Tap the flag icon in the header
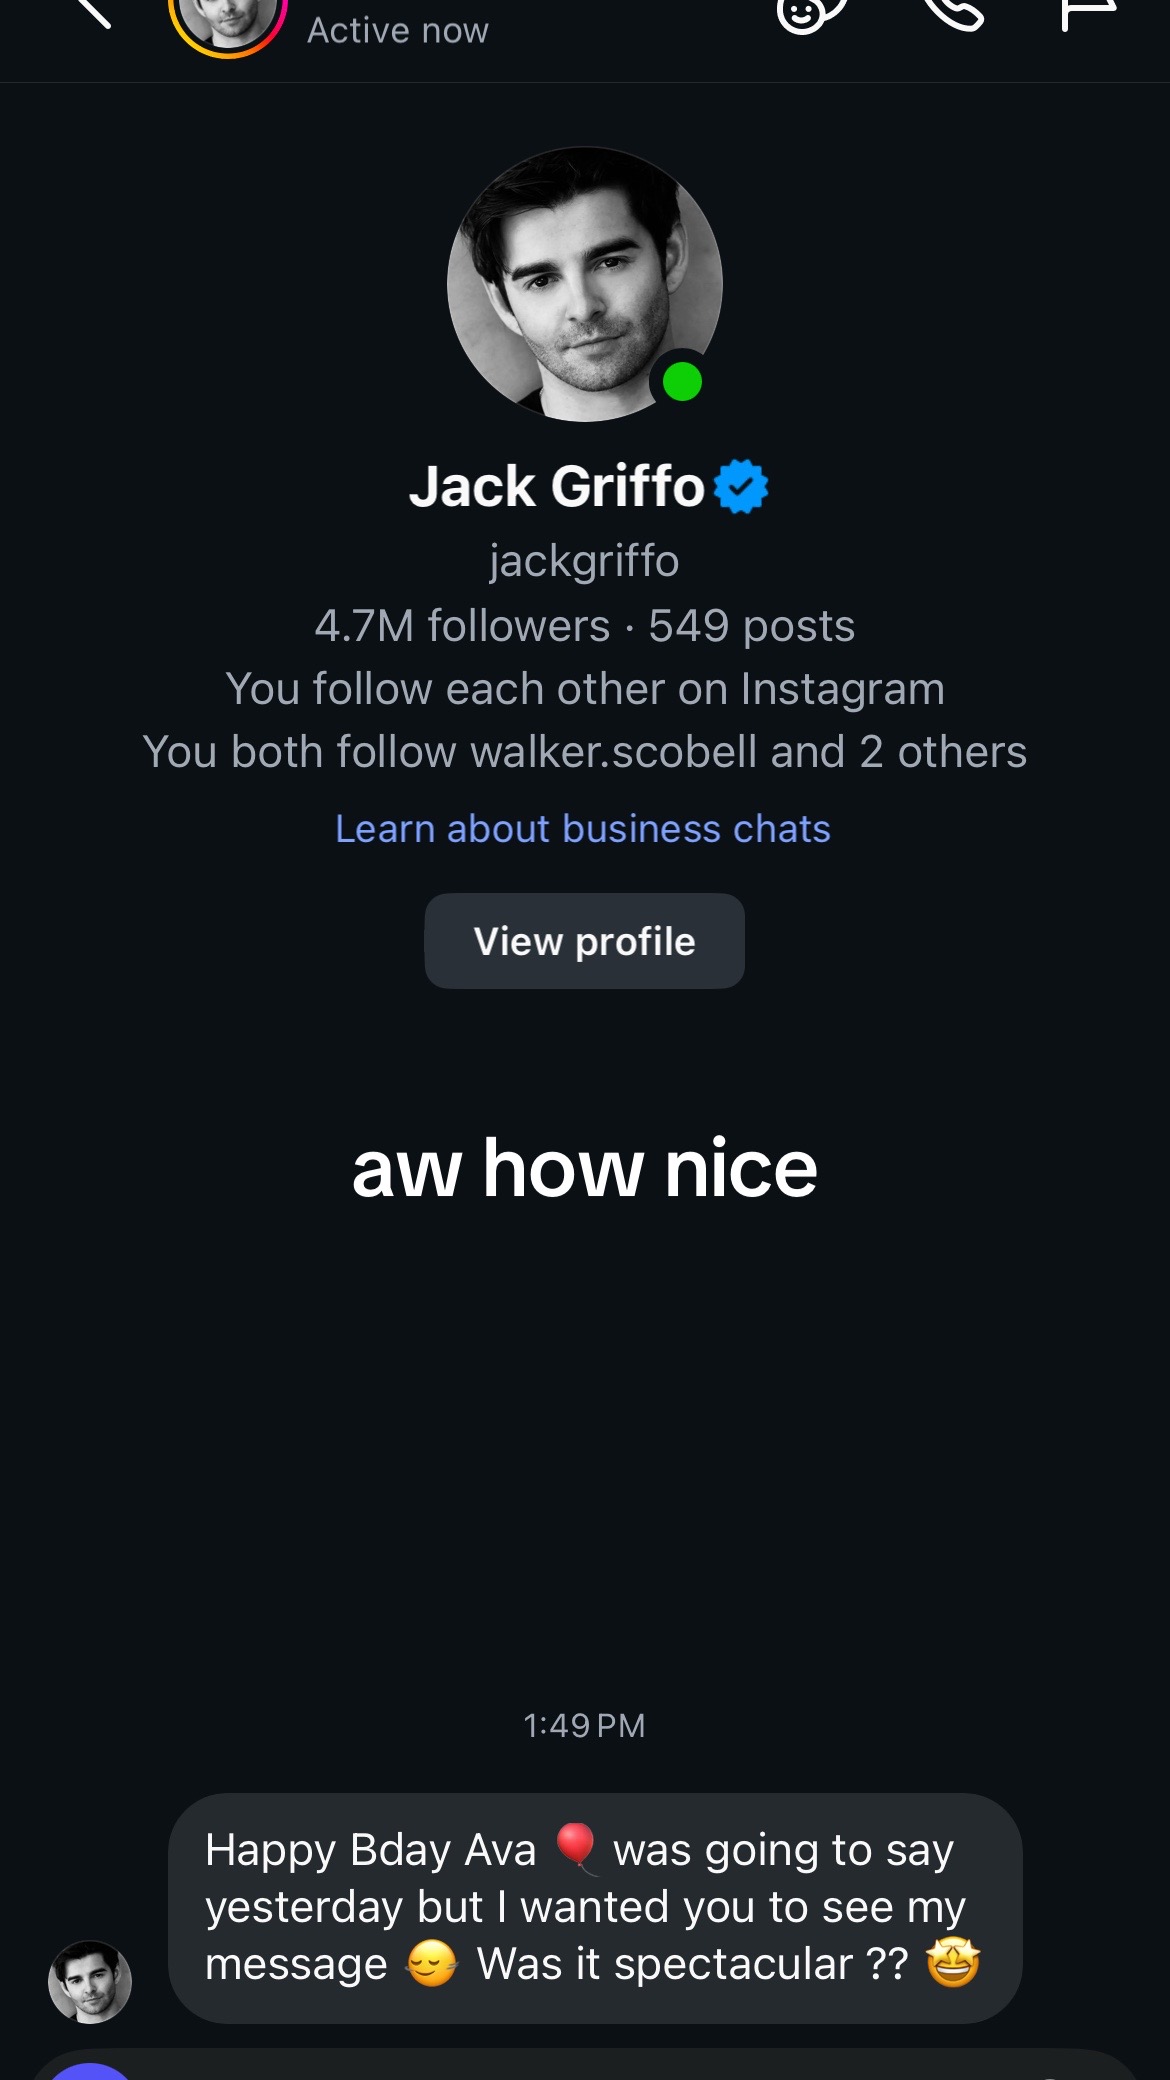Viewport: 1170px width, 2080px height. (x=1088, y=12)
